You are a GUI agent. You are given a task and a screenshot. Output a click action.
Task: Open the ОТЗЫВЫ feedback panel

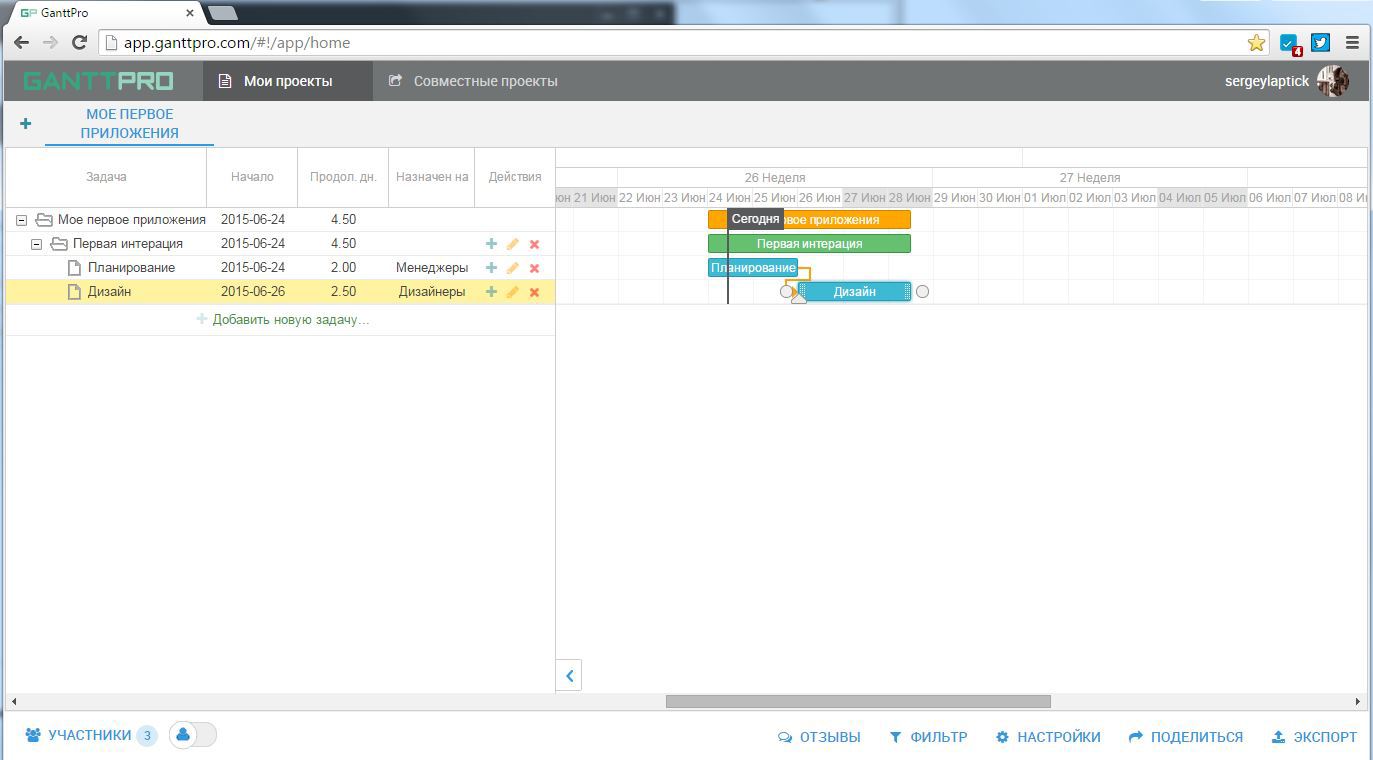[x=819, y=737]
